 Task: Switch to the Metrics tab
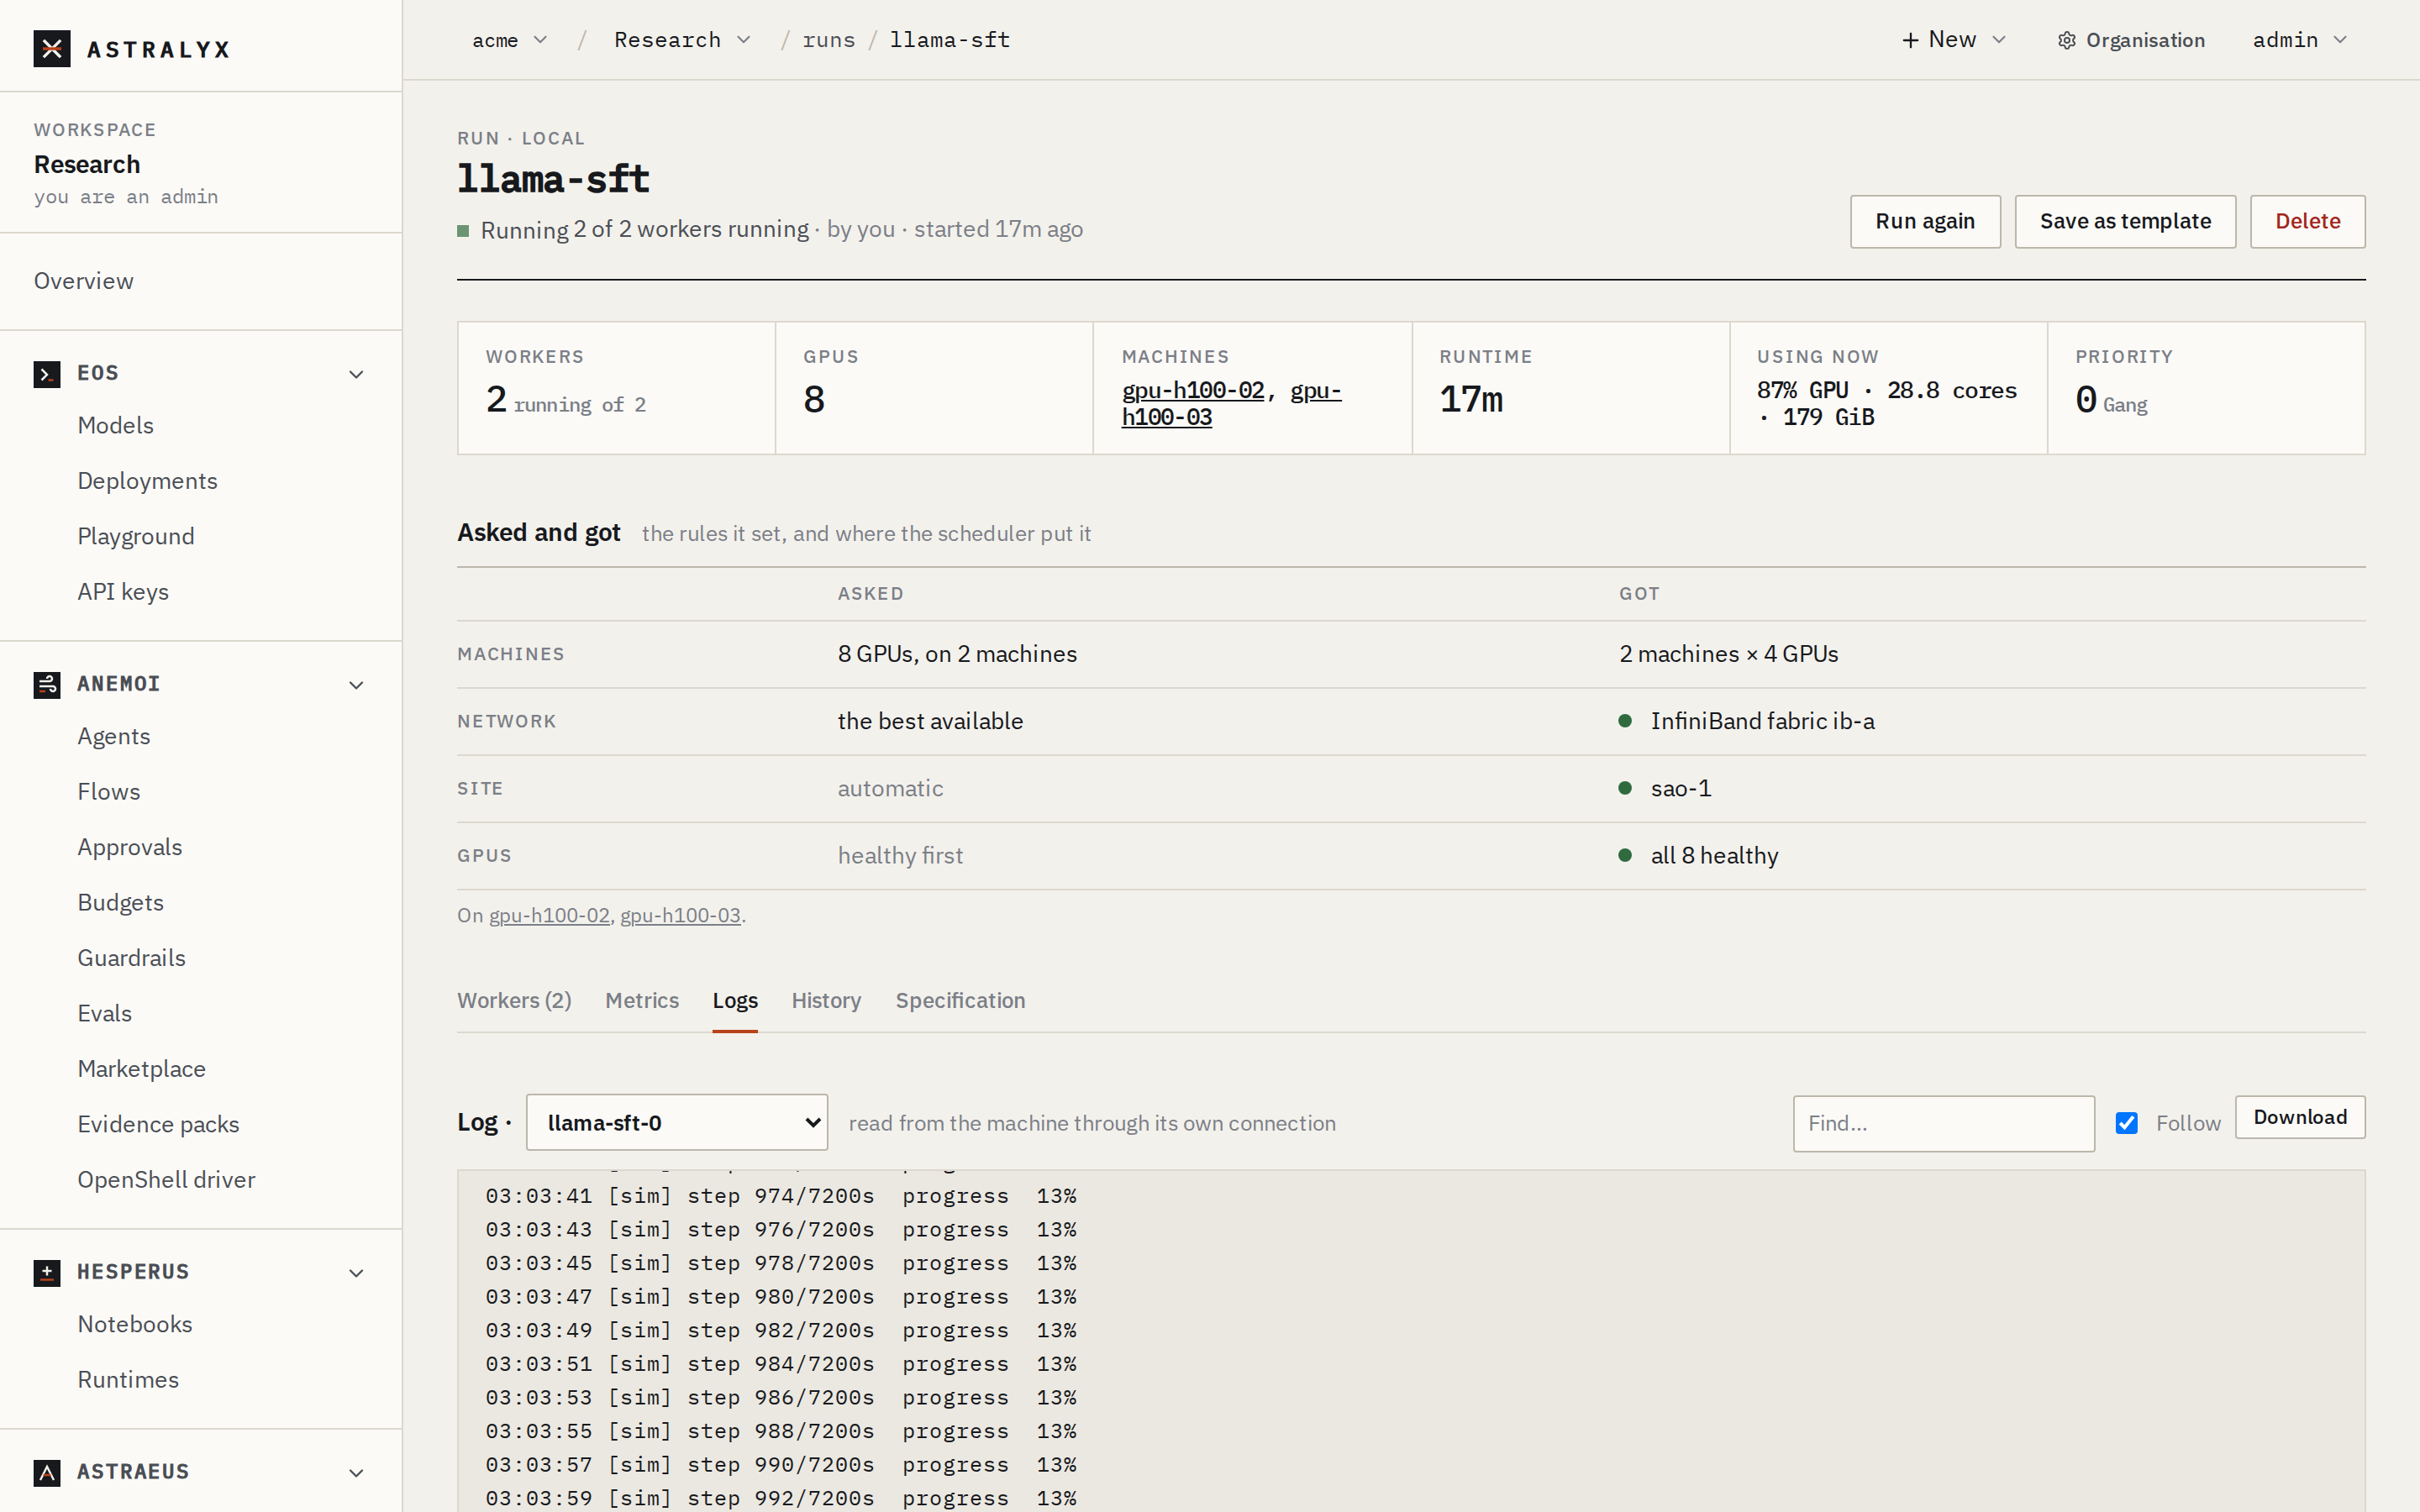(x=642, y=1000)
